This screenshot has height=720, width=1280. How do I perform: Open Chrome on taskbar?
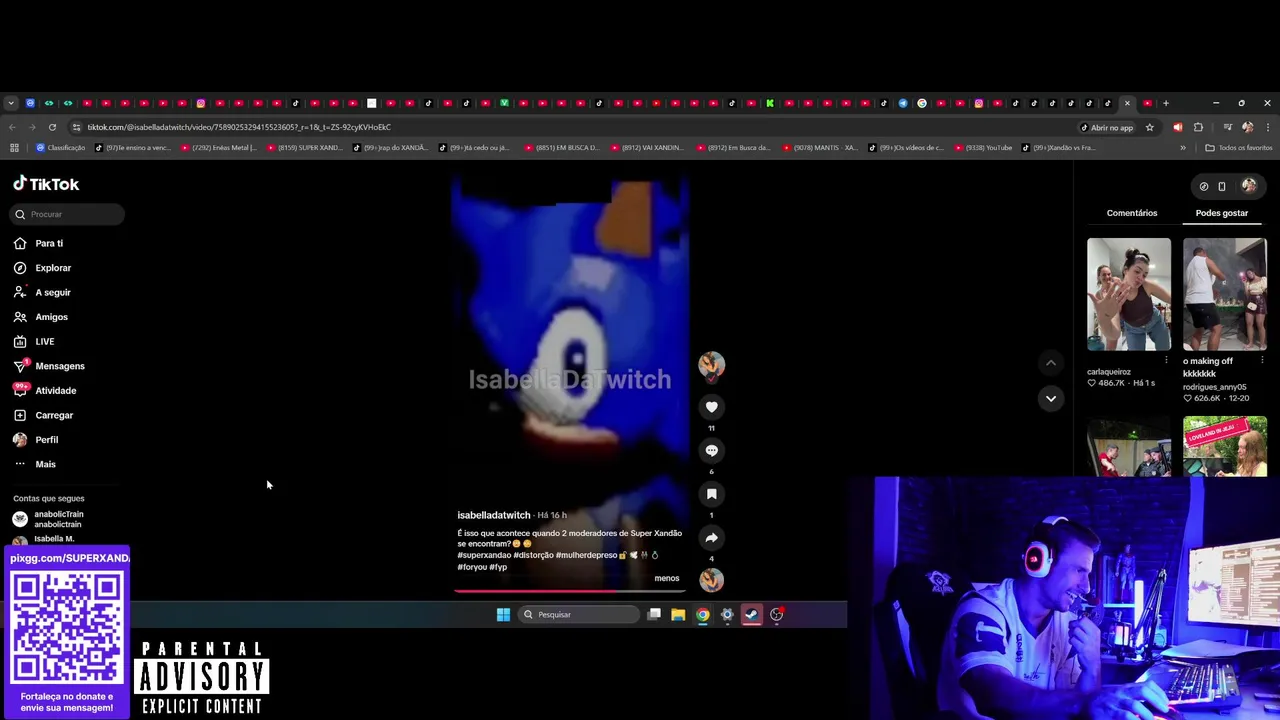click(703, 614)
